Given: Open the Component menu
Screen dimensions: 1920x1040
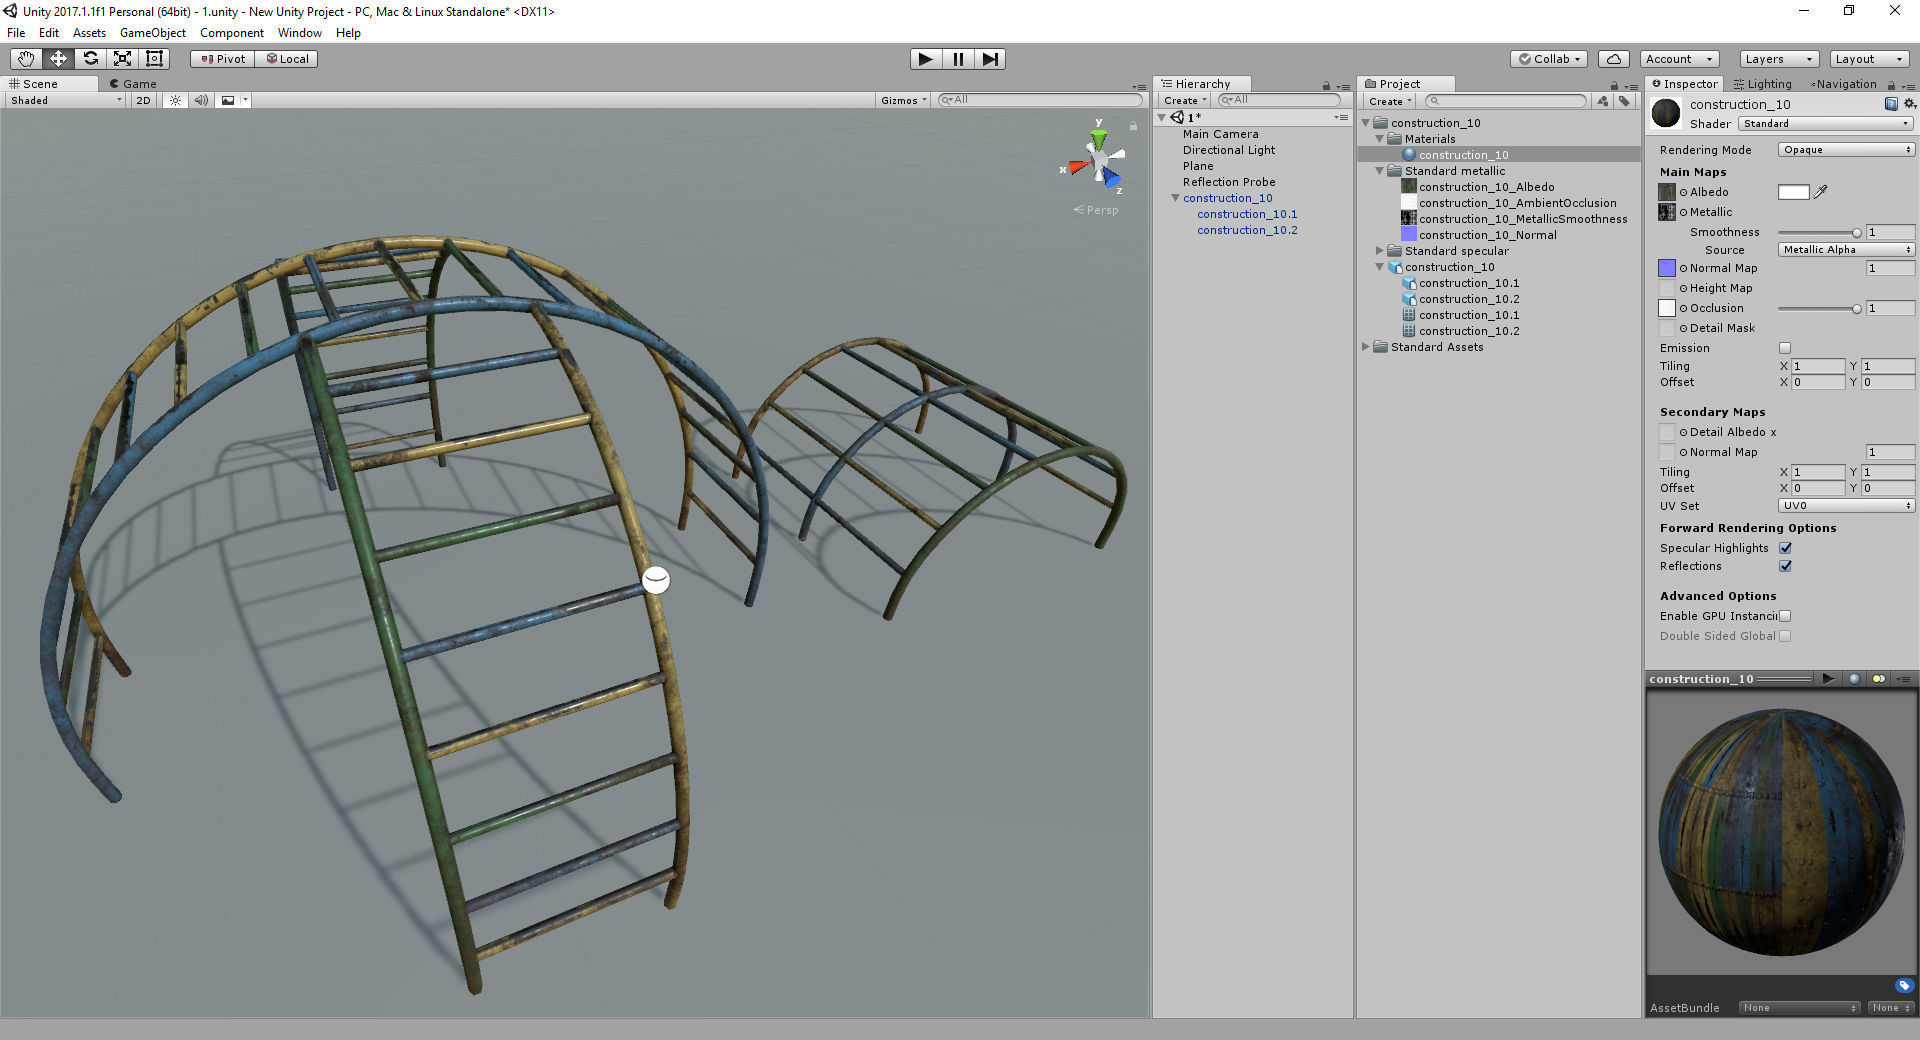Looking at the screenshot, I should 231,33.
